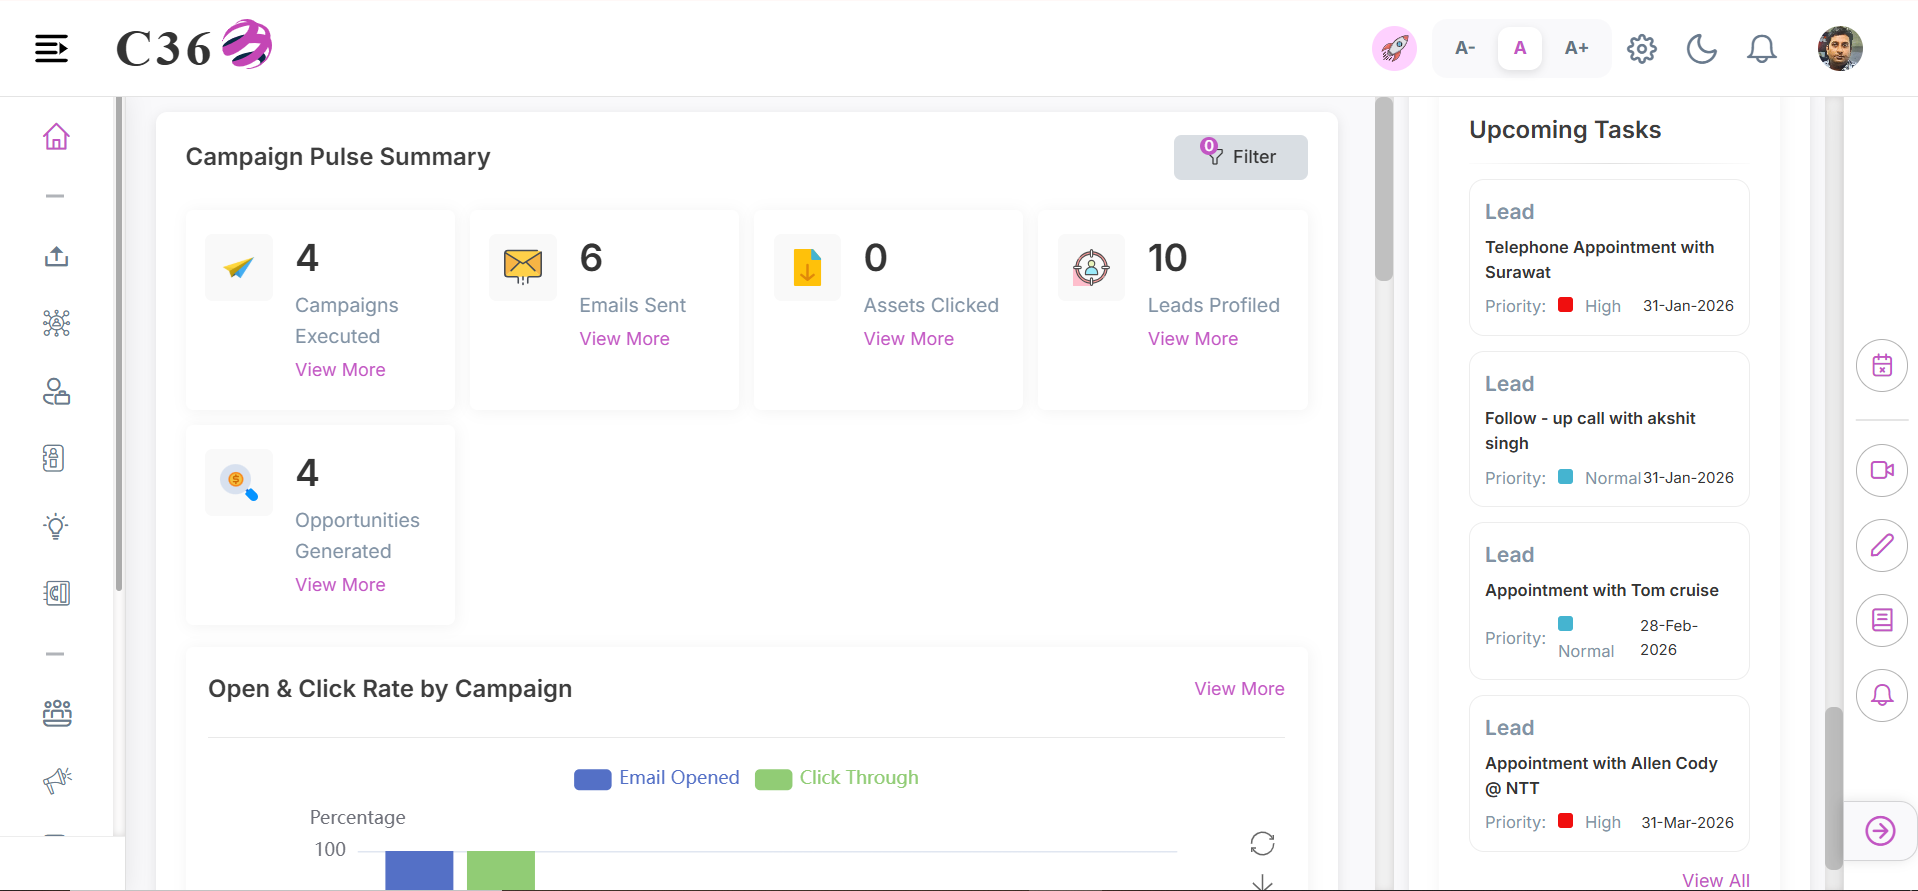Click the main dashboard vertical scrollbar
Screen dimensions: 1918x891
point(1384,189)
